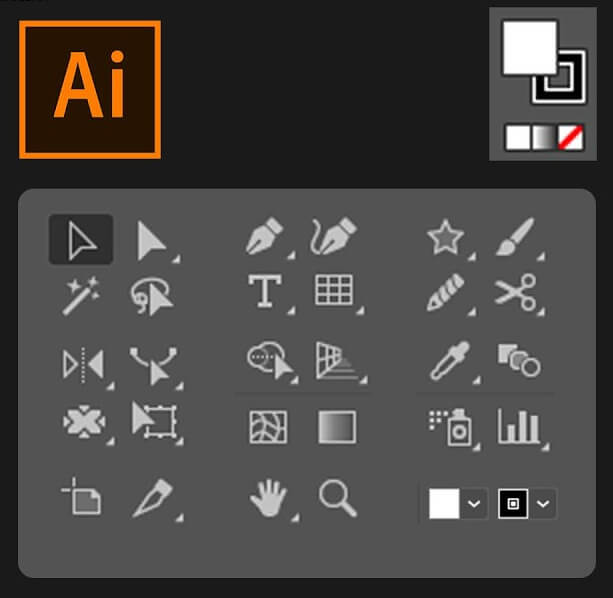Pick the Scissors tool
Image resolution: width=613 pixels, height=598 pixels.
515,292
